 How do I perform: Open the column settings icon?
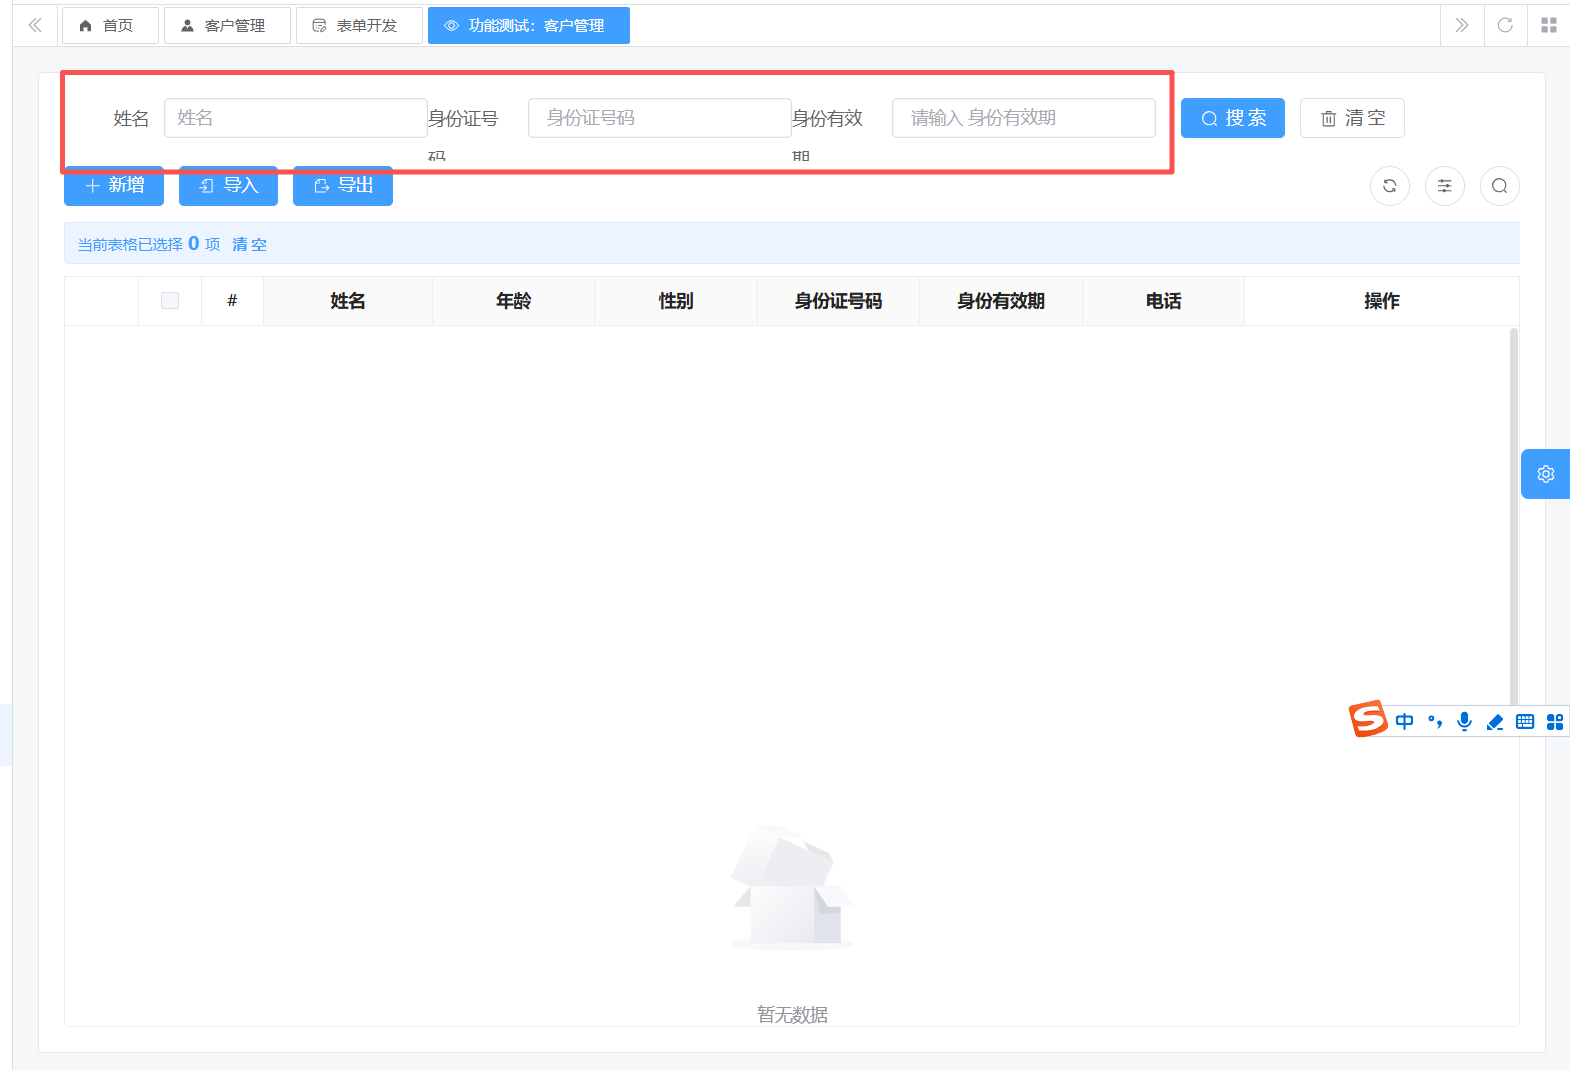pos(1444,186)
